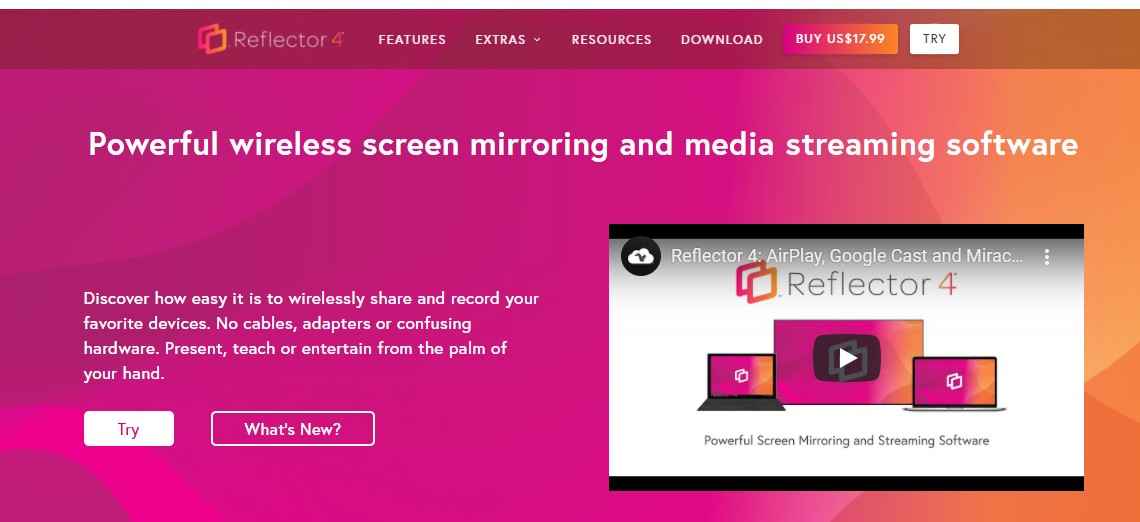This screenshot has height=522, width=1140.
Task: Click the cloud channel avatar on the video
Action: 641,256
